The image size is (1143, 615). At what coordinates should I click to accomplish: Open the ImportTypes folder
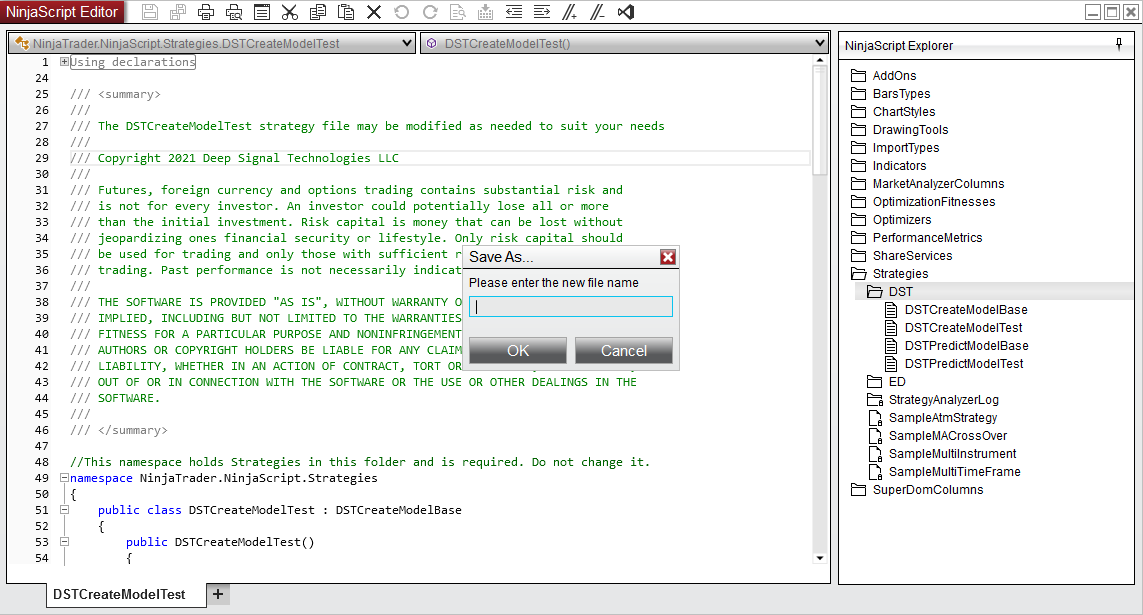[x=895, y=148]
